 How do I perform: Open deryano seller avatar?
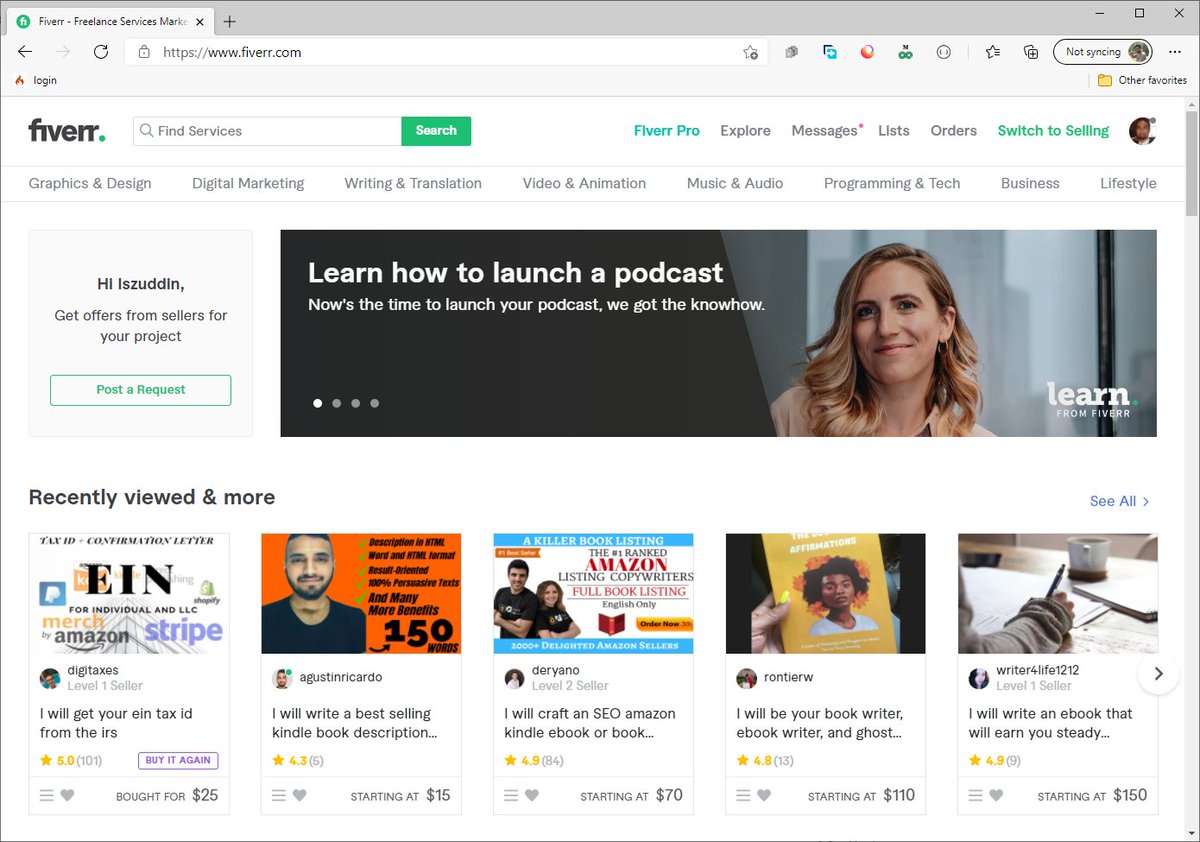(x=514, y=679)
